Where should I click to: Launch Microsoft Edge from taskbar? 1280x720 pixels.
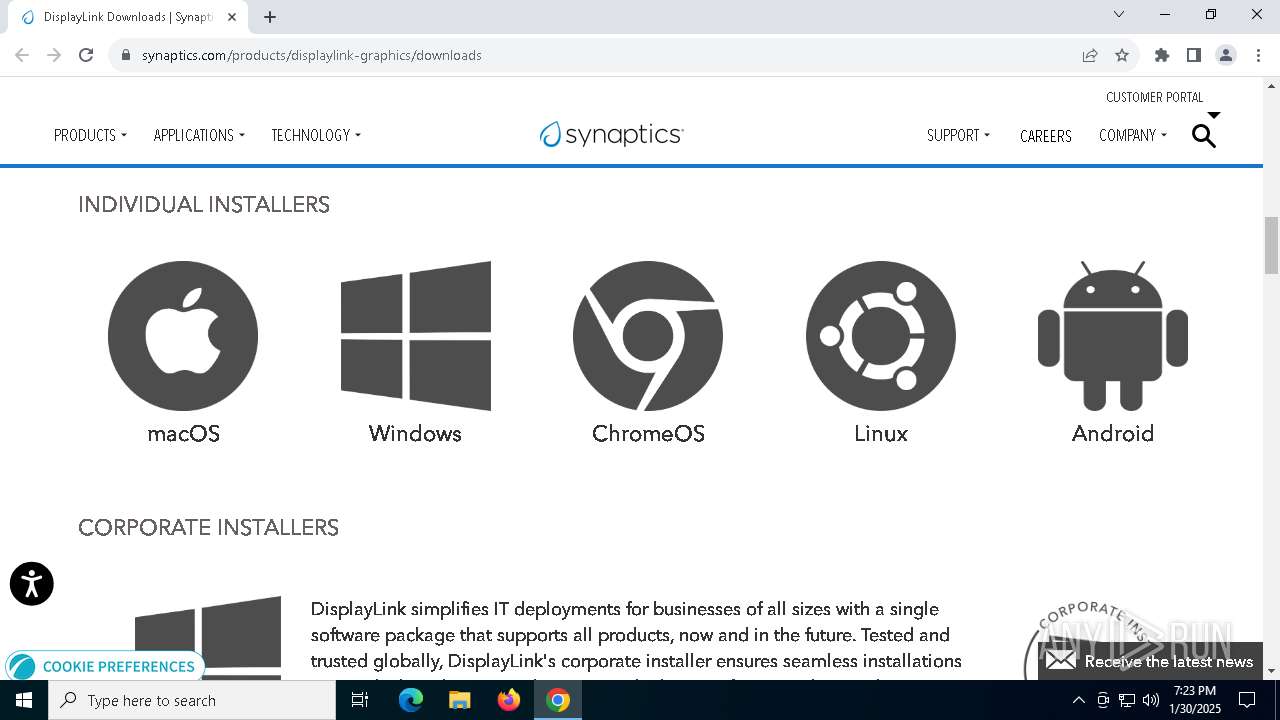(x=411, y=700)
